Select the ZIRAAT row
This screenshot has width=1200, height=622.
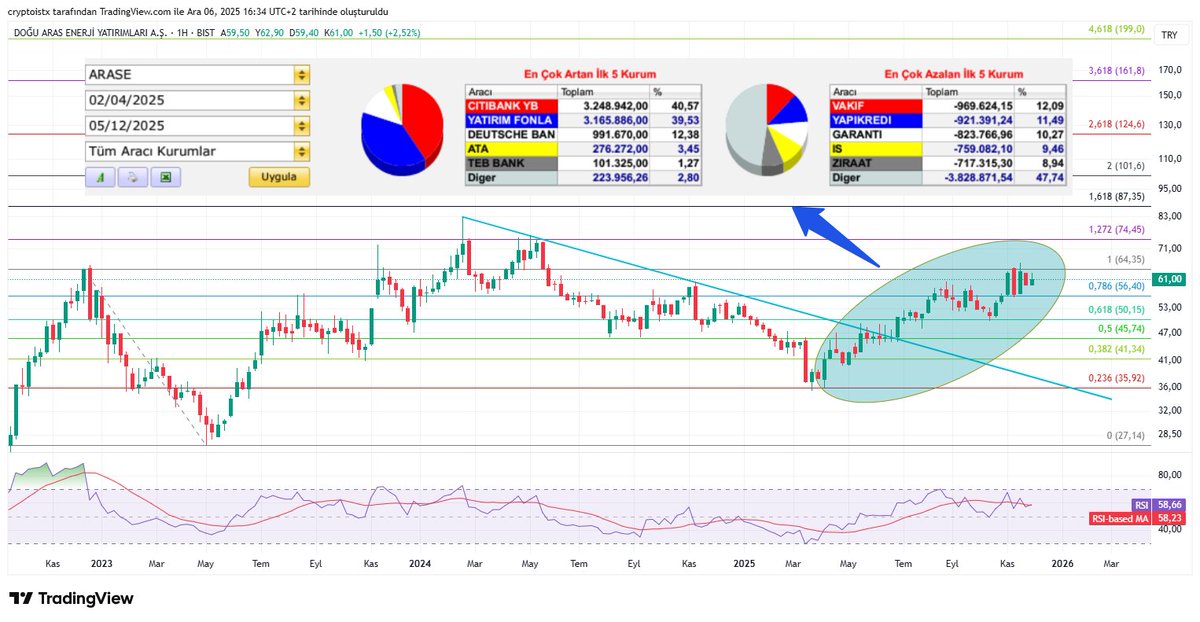coord(947,163)
